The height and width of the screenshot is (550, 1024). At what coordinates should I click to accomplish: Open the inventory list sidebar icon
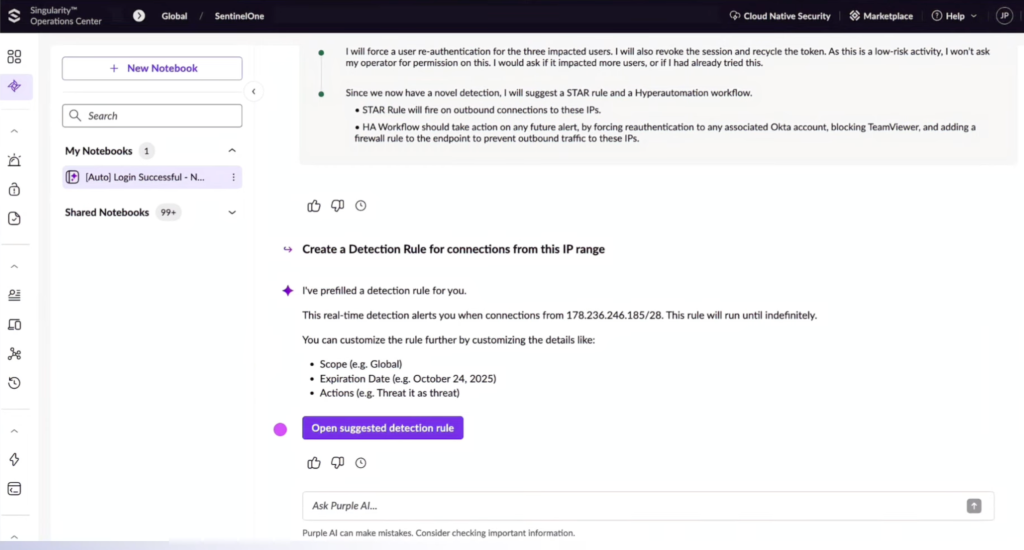pos(14,295)
